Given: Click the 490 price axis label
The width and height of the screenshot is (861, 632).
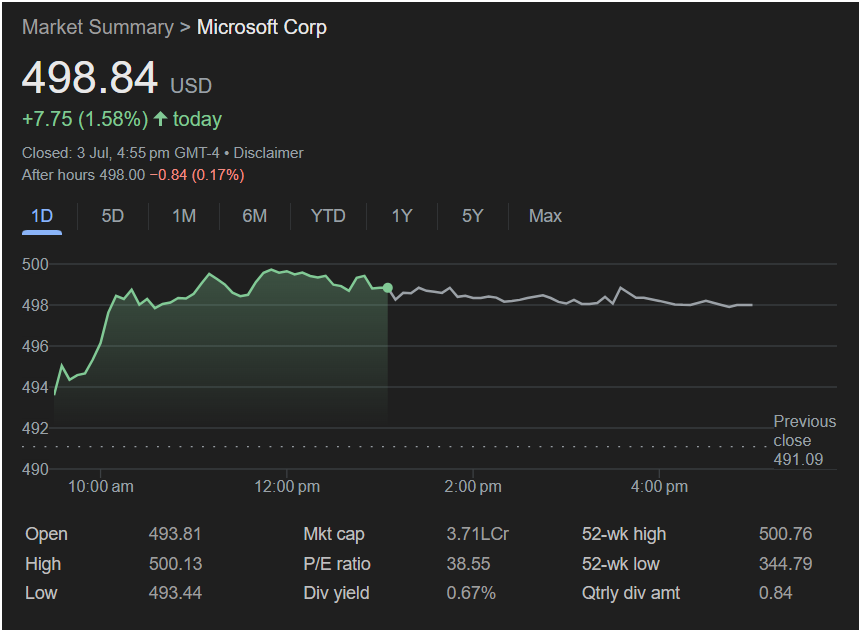Looking at the screenshot, I should [x=35, y=469].
